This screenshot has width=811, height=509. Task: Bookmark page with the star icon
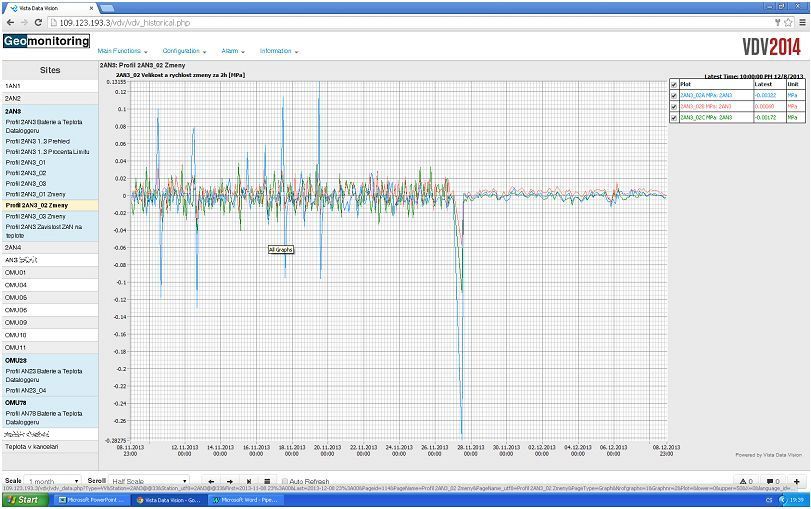pos(788,22)
